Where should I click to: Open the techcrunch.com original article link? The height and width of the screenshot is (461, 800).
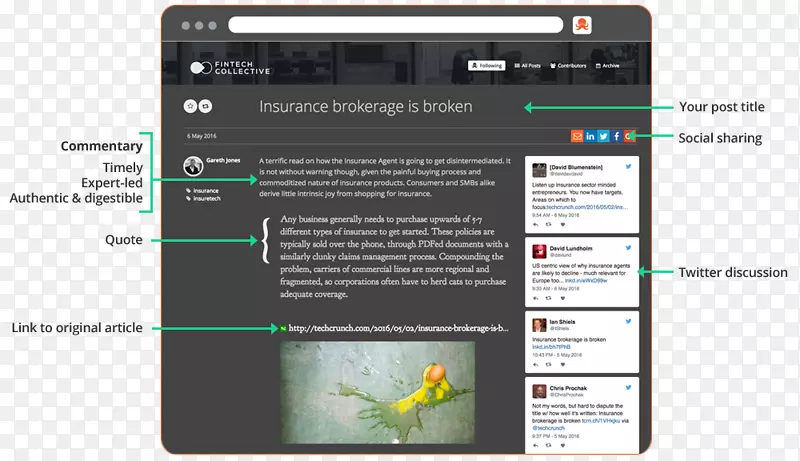coord(398,328)
